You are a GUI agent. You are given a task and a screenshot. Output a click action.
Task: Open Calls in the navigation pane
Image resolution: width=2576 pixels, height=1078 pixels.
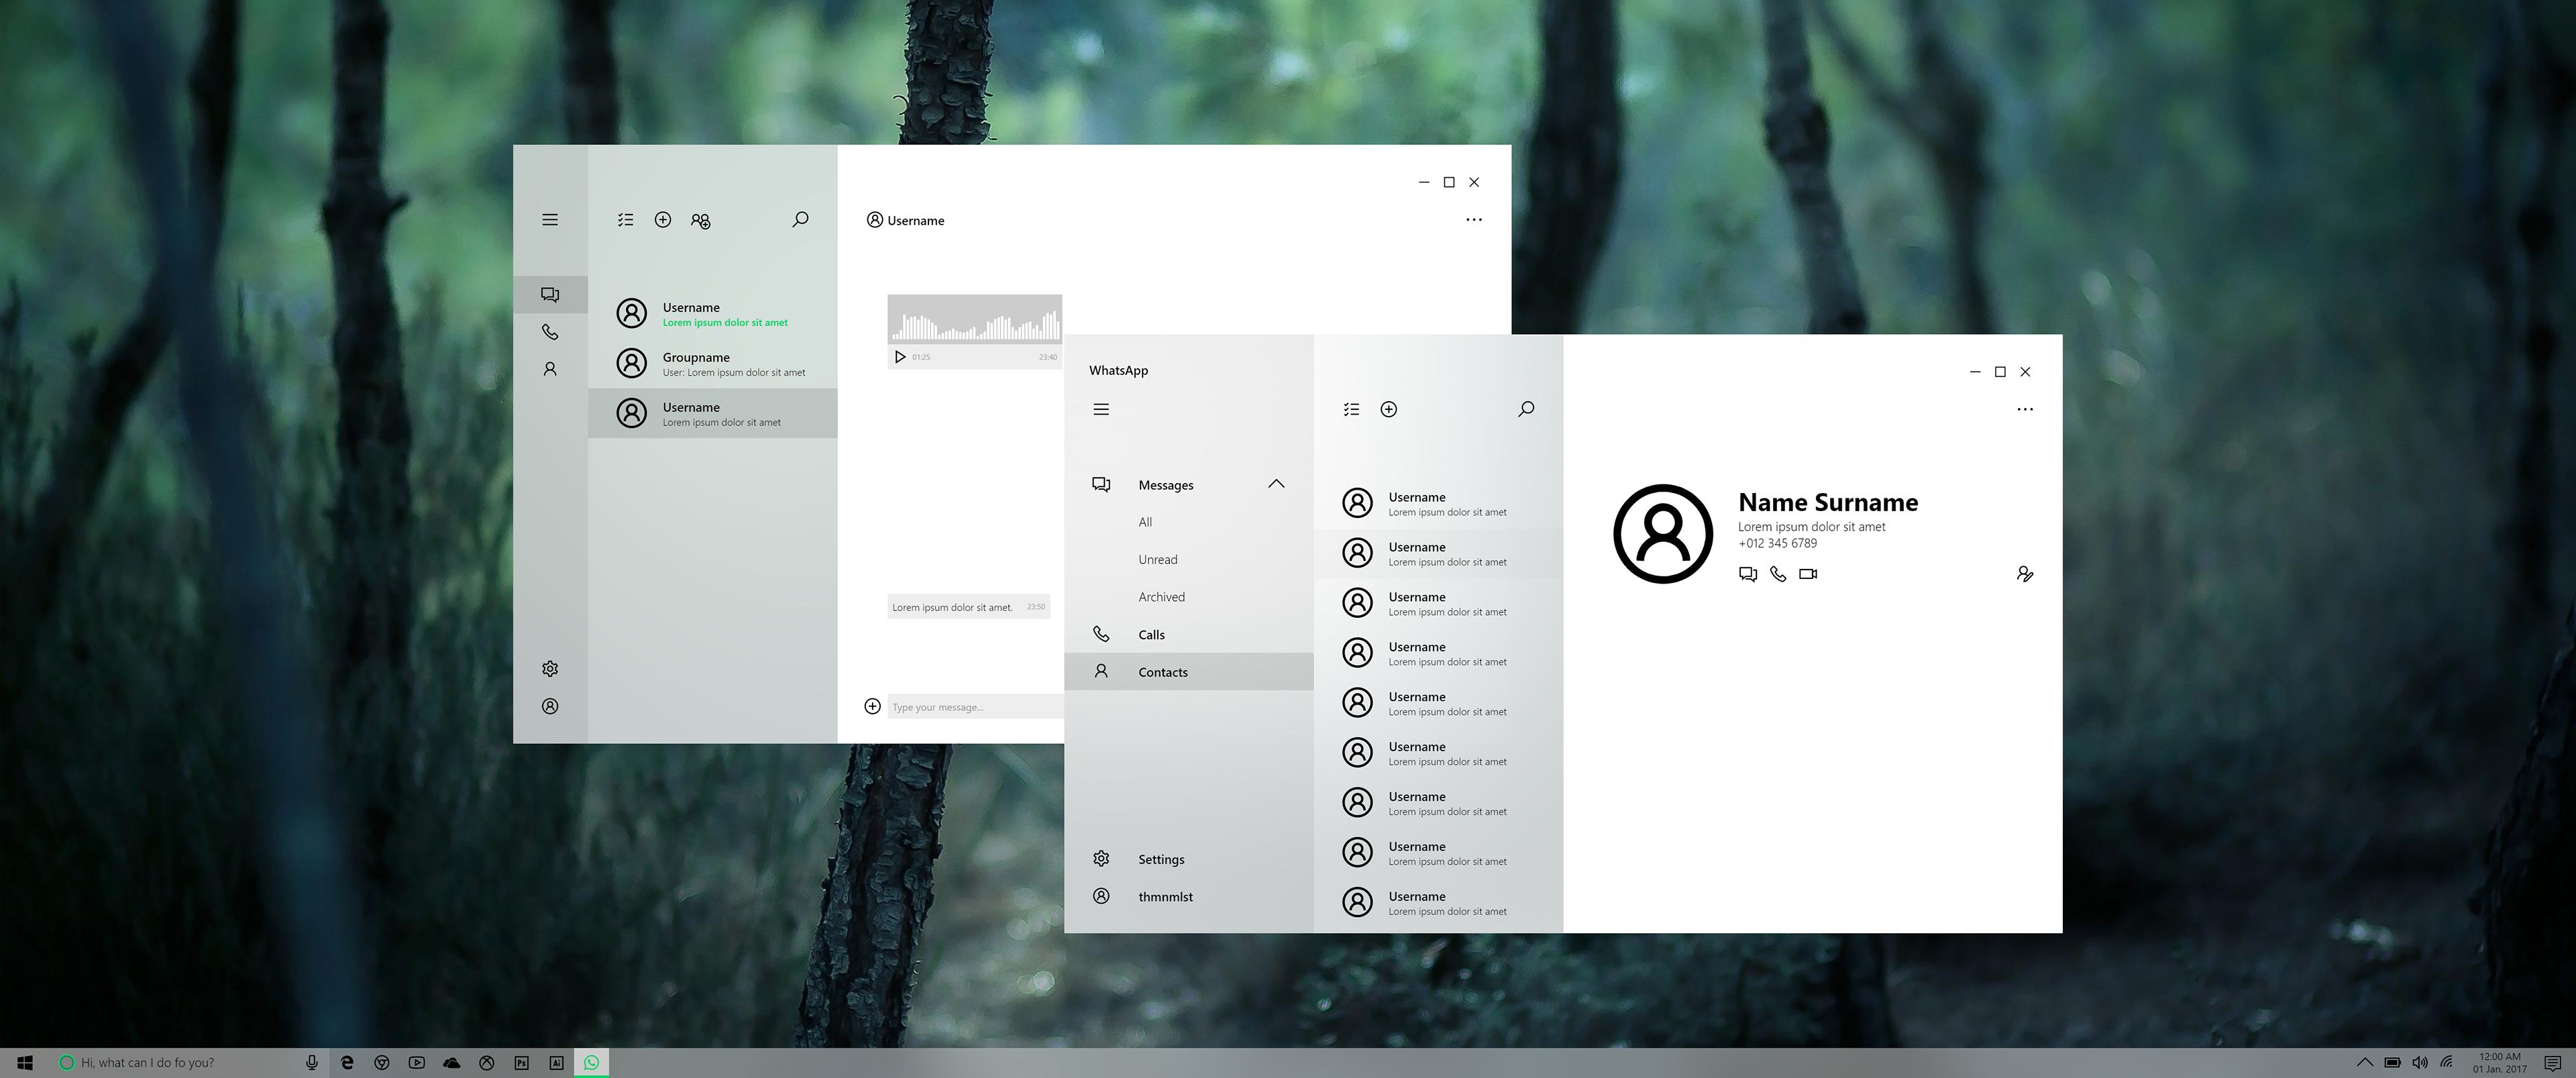[x=1189, y=635]
